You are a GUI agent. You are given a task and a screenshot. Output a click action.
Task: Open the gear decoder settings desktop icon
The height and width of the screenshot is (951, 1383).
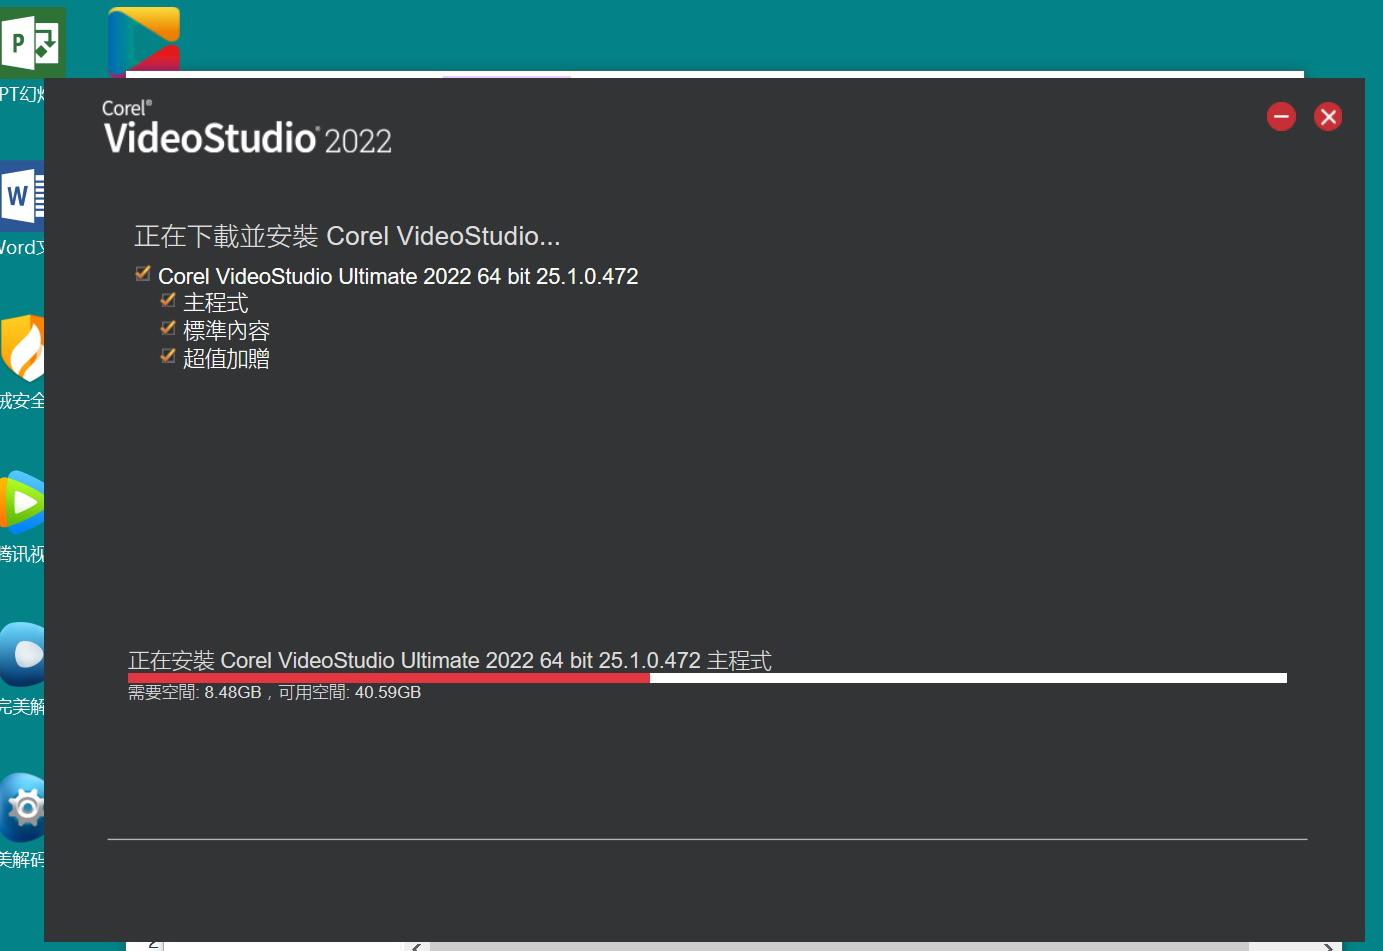coord(22,807)
